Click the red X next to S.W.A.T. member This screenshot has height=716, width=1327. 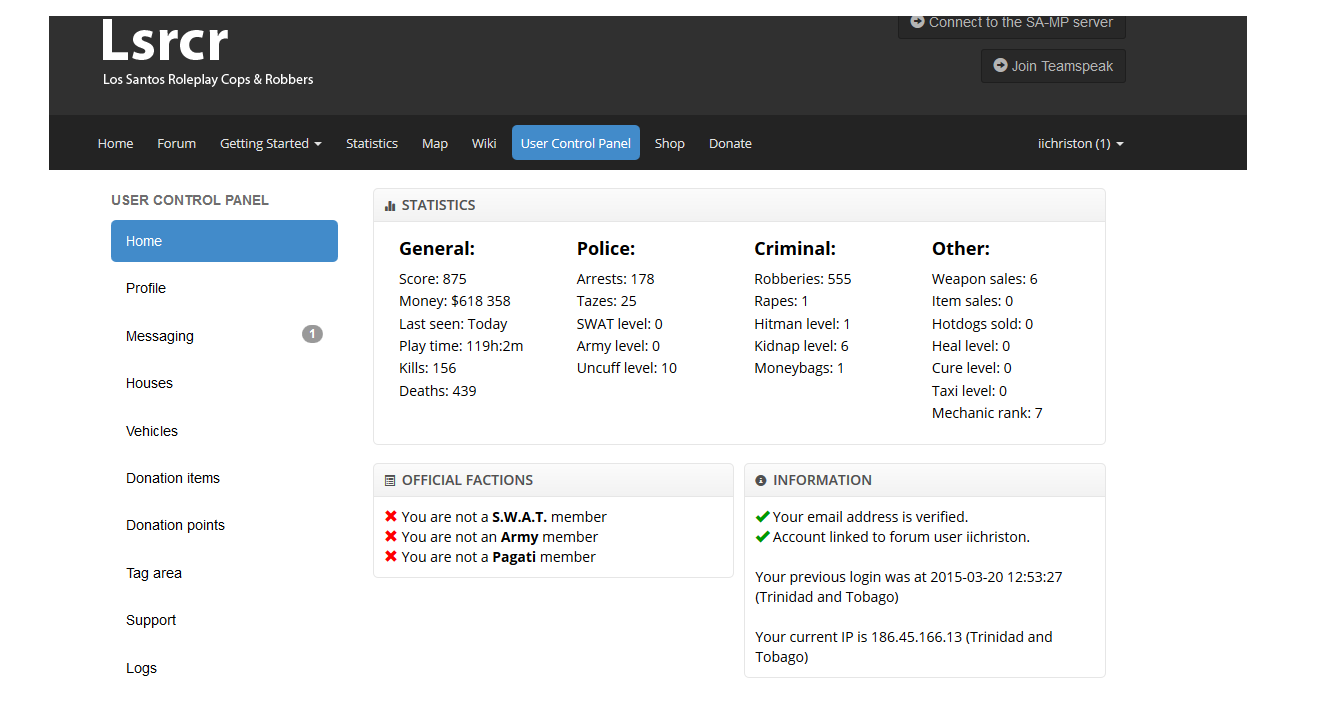tap(391, 517)
